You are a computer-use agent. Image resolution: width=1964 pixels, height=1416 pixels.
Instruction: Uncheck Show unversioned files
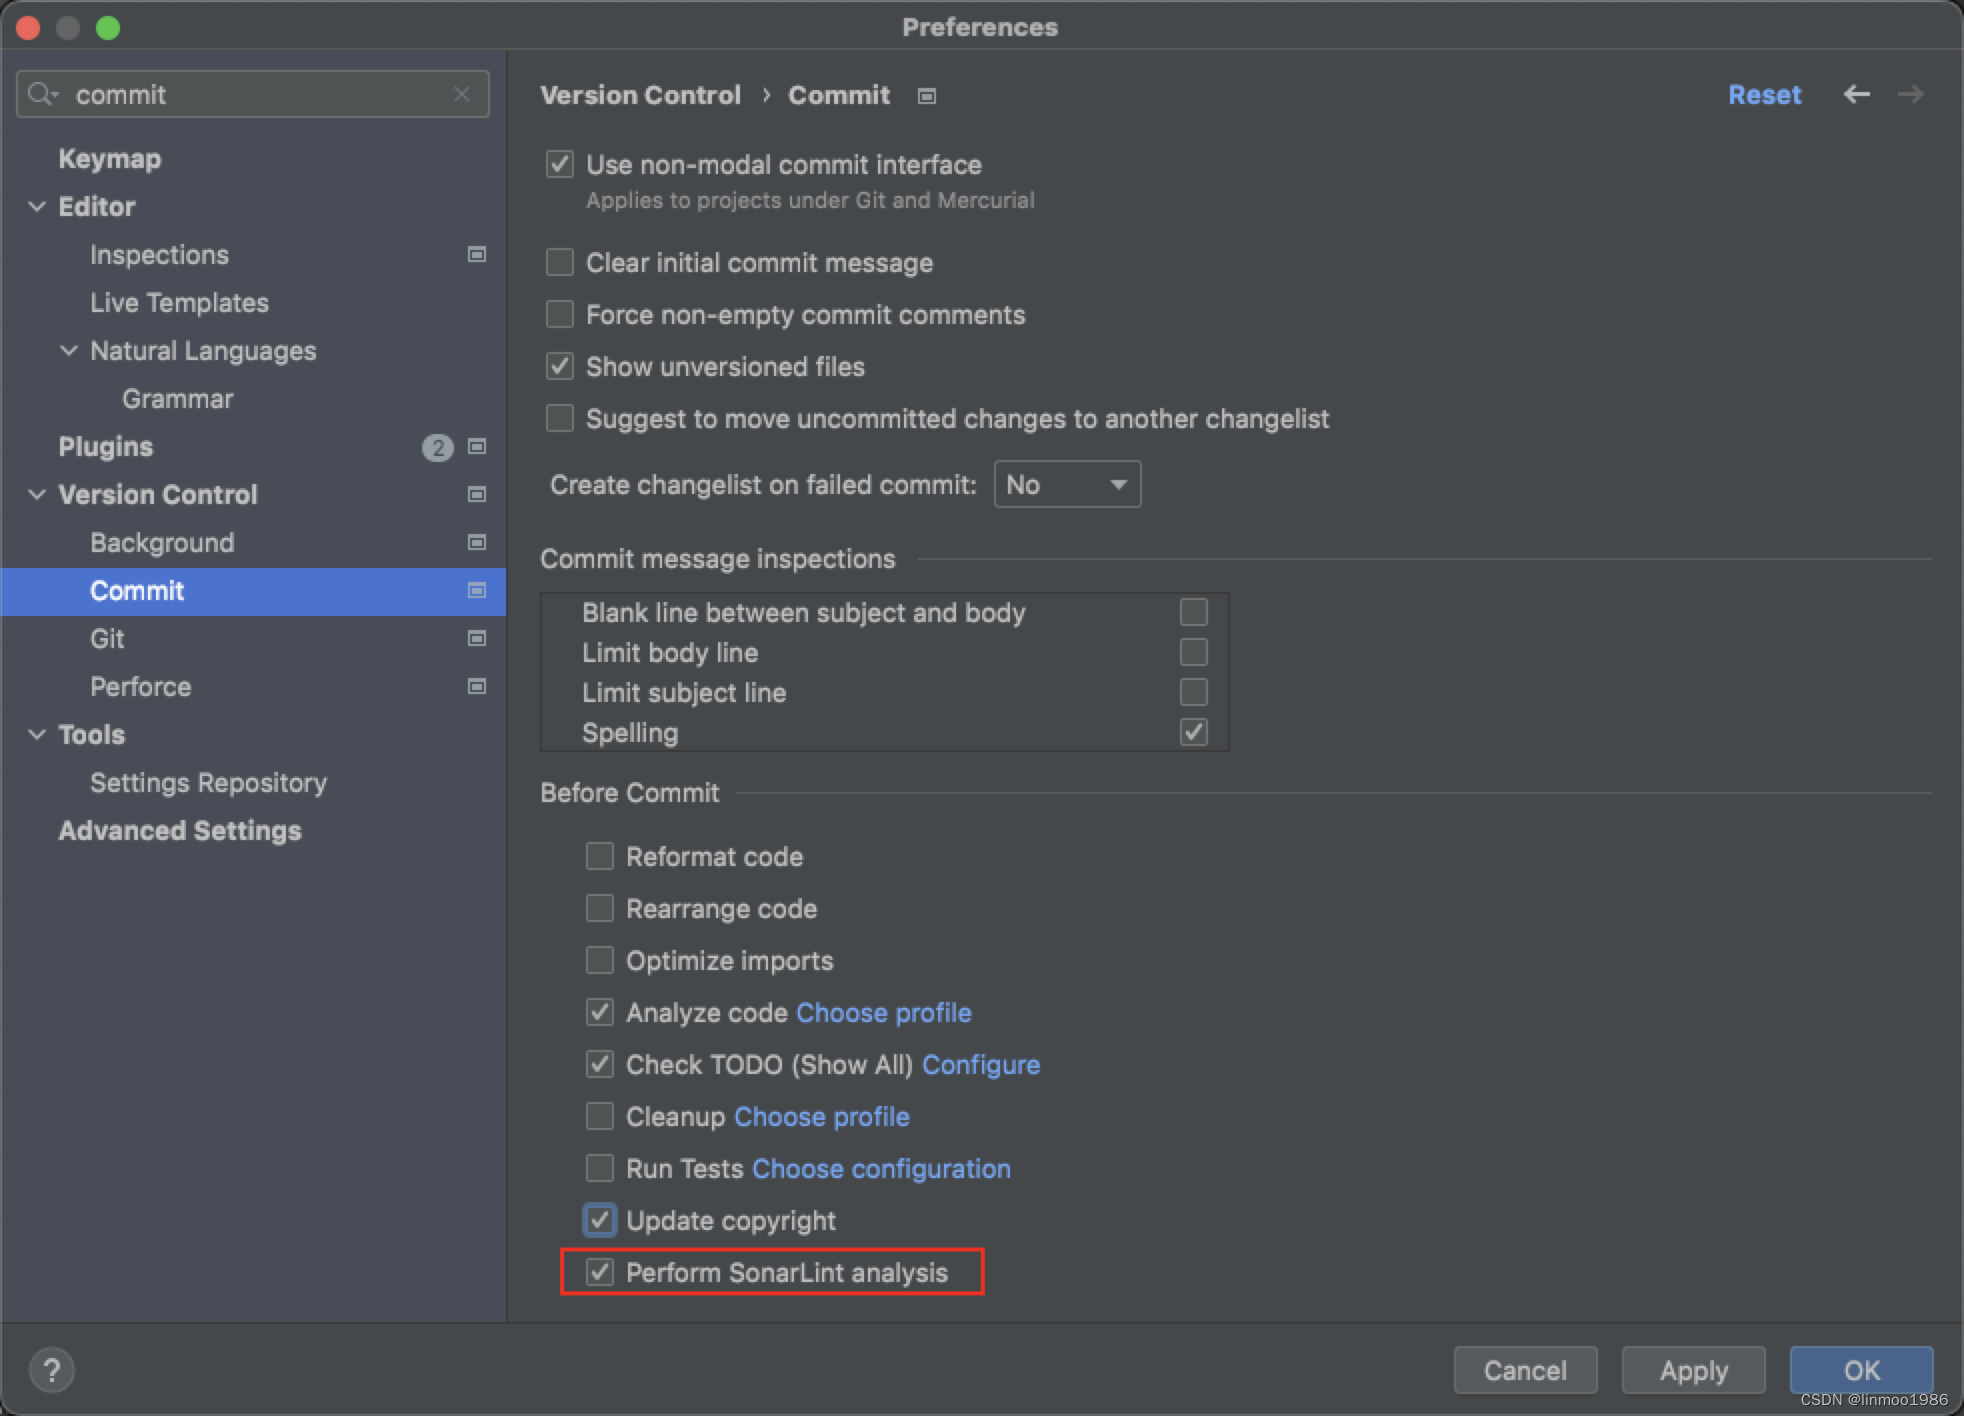[x=560, y=366]
